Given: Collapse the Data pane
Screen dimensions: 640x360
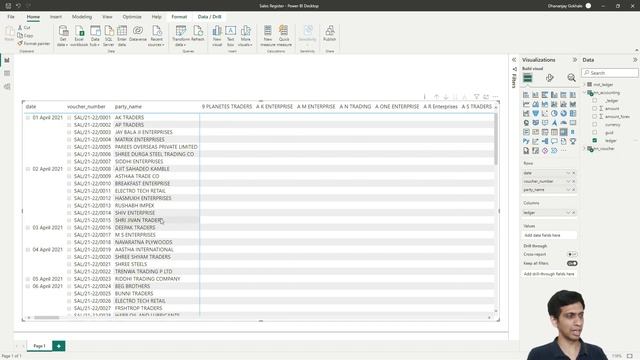Looking at the screenshot, I should [635, 60].
